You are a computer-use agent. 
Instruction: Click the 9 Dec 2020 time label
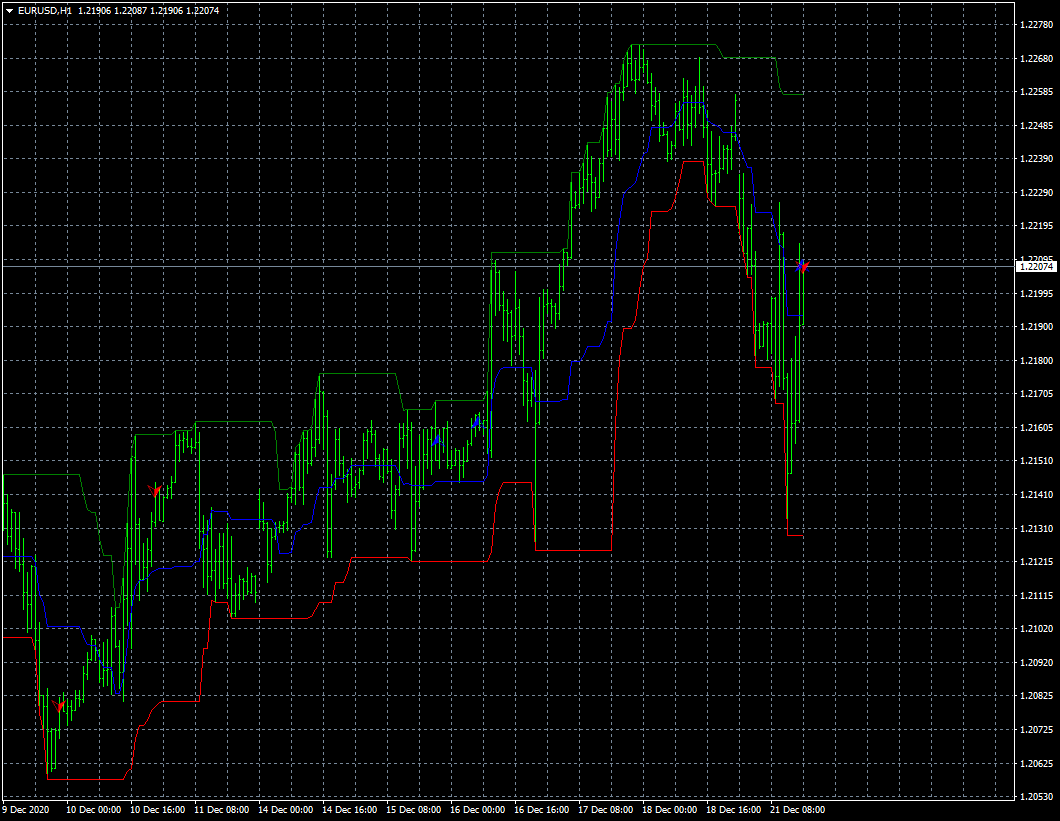26,810
